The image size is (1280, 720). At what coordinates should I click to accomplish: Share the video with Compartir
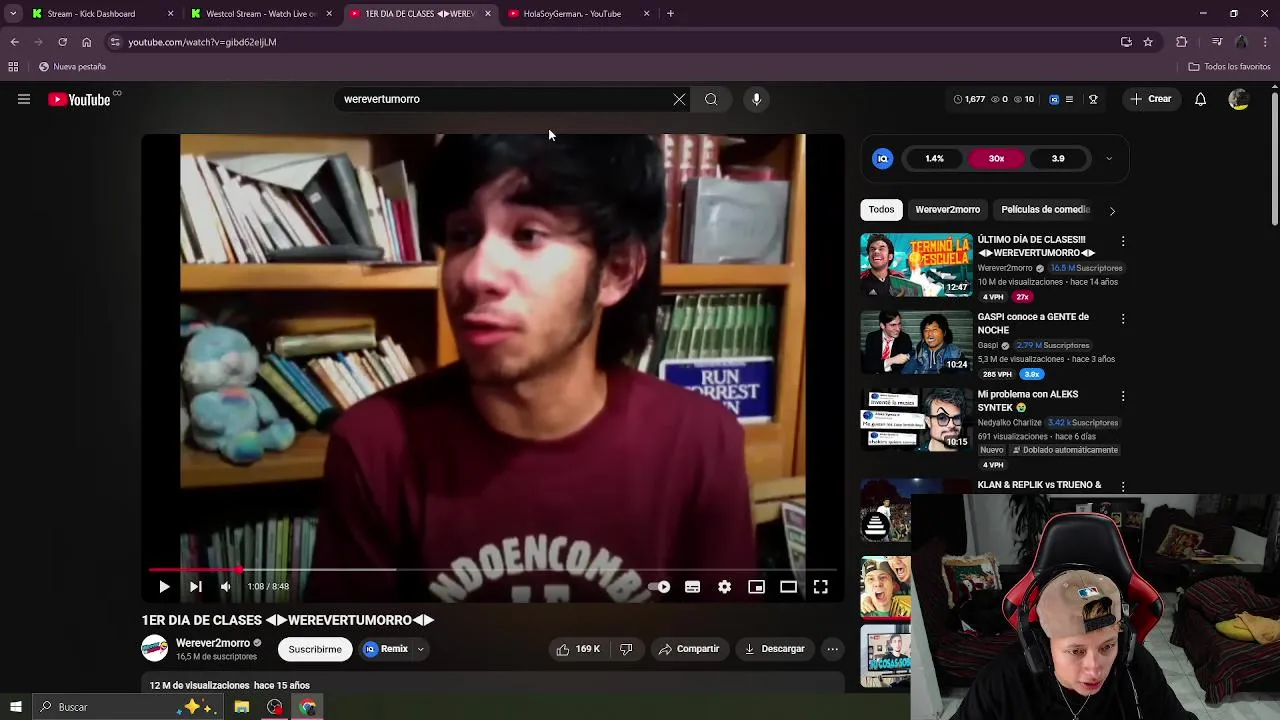point(689,649)
